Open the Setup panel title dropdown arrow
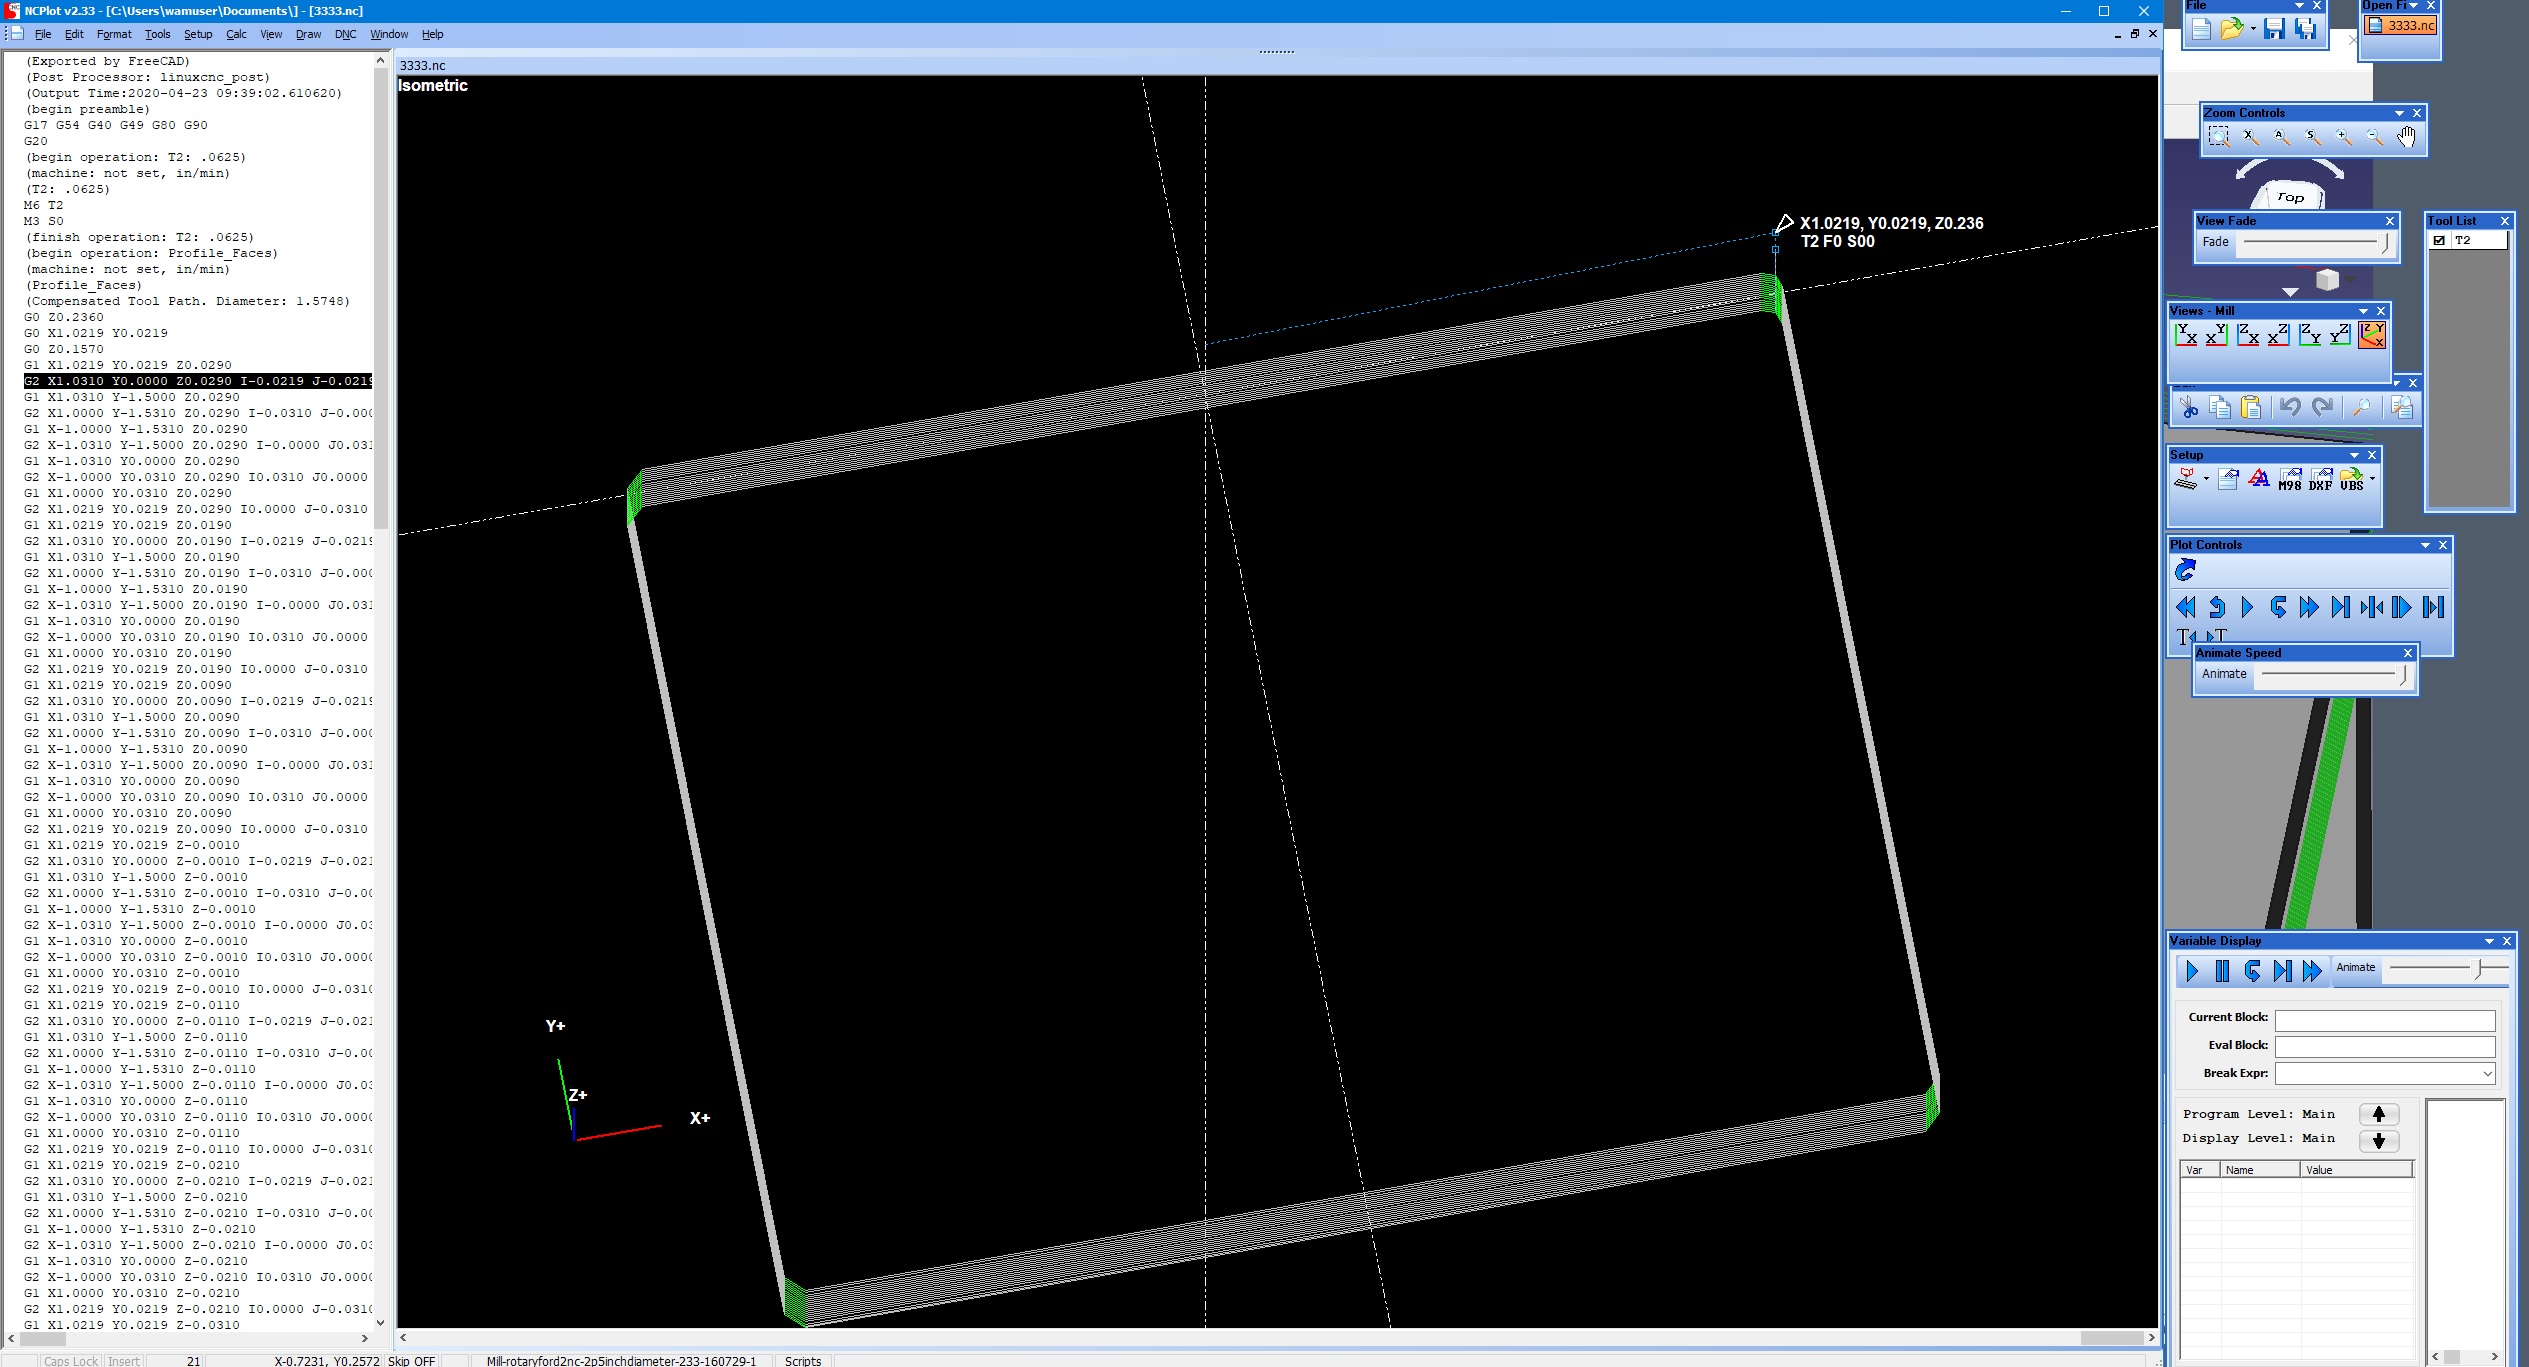Viewport: 2529px width, 1367px height. [x=2354, y=455]
